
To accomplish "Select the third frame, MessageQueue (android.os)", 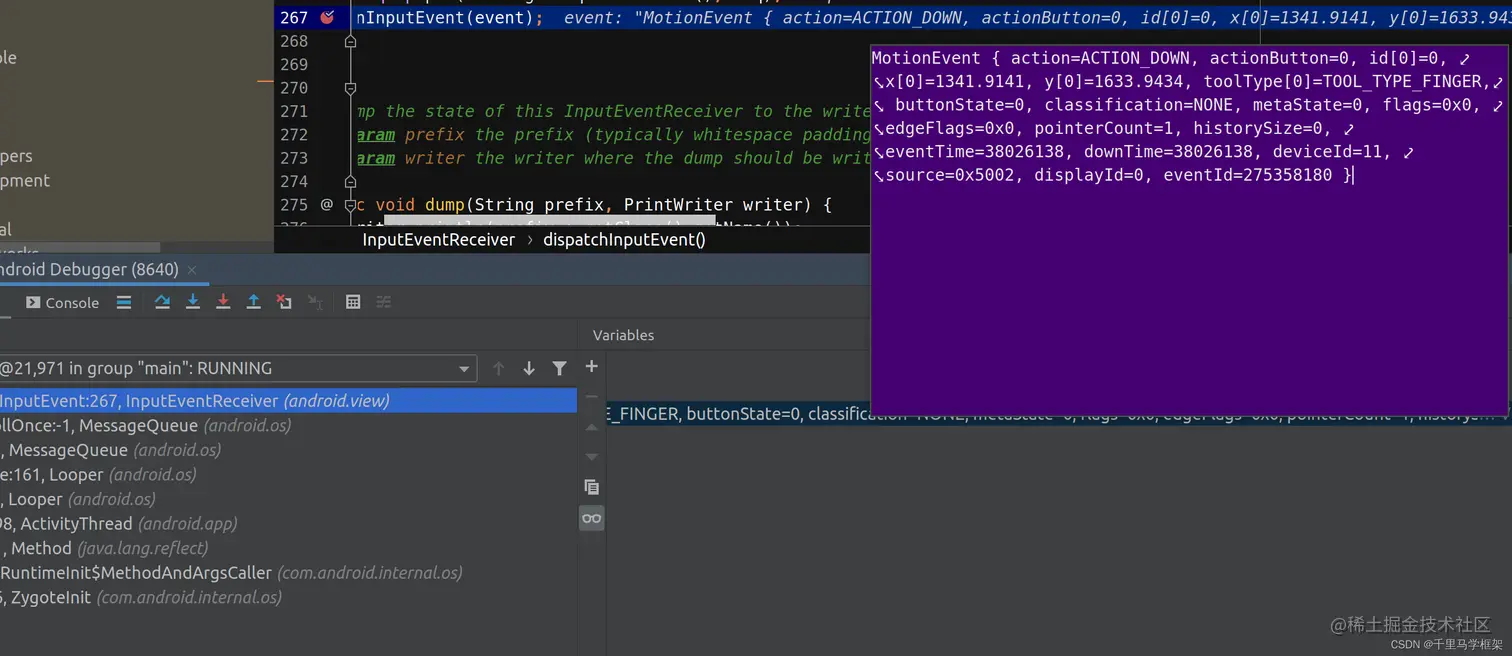I will point(288,450).
